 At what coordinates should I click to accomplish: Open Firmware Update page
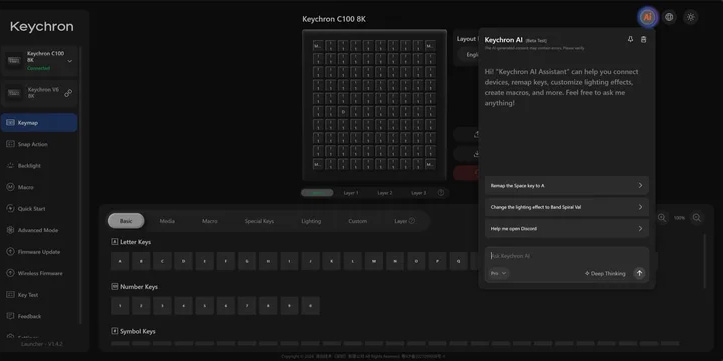click(39, 252)
